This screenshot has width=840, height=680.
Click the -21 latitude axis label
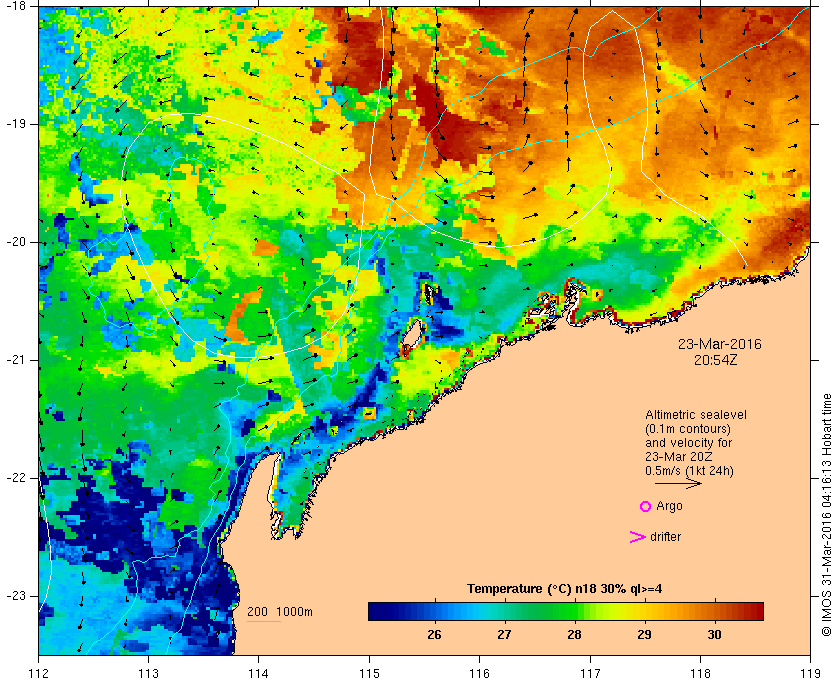click(x=17, y=360)
